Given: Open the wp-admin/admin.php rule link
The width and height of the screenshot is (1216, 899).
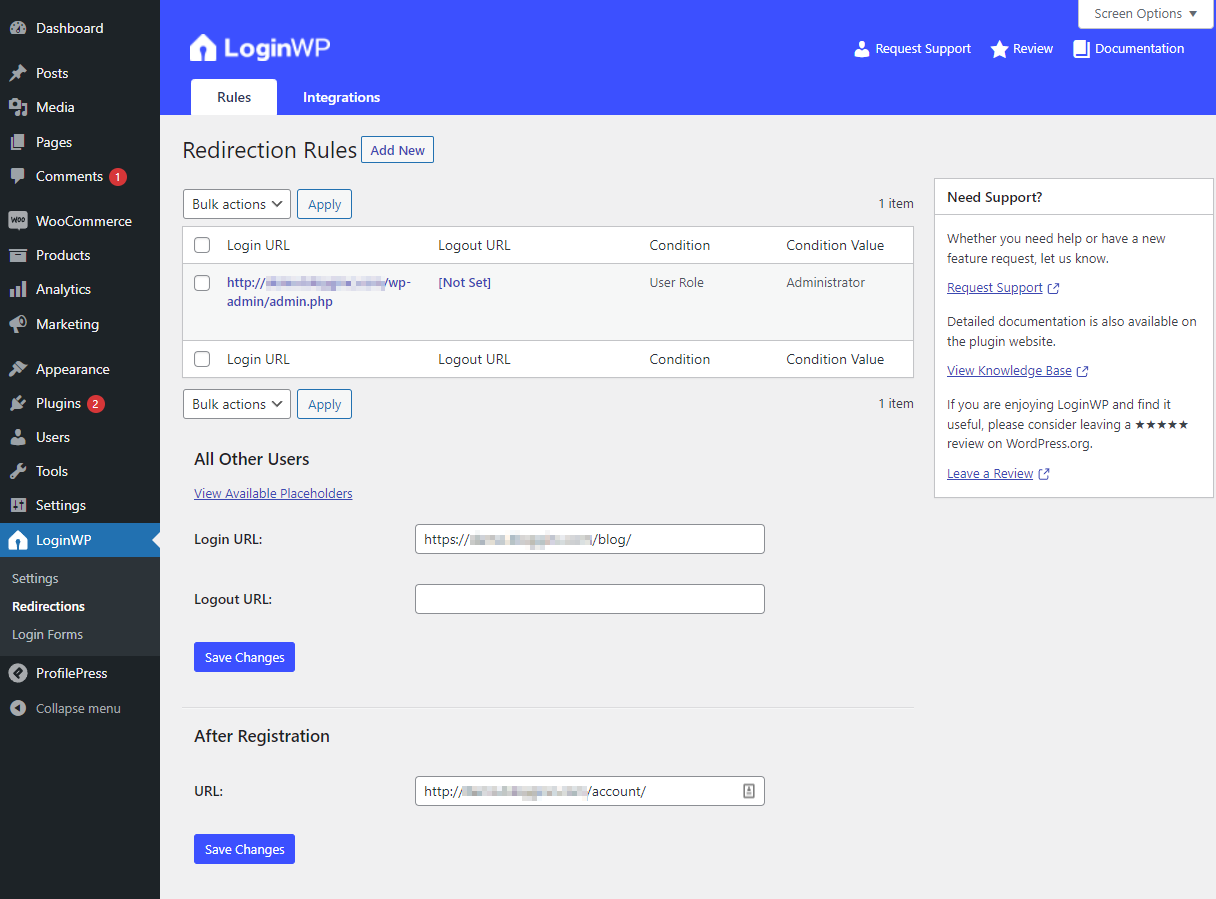Looking at the screenshot, I should point(319,292).
